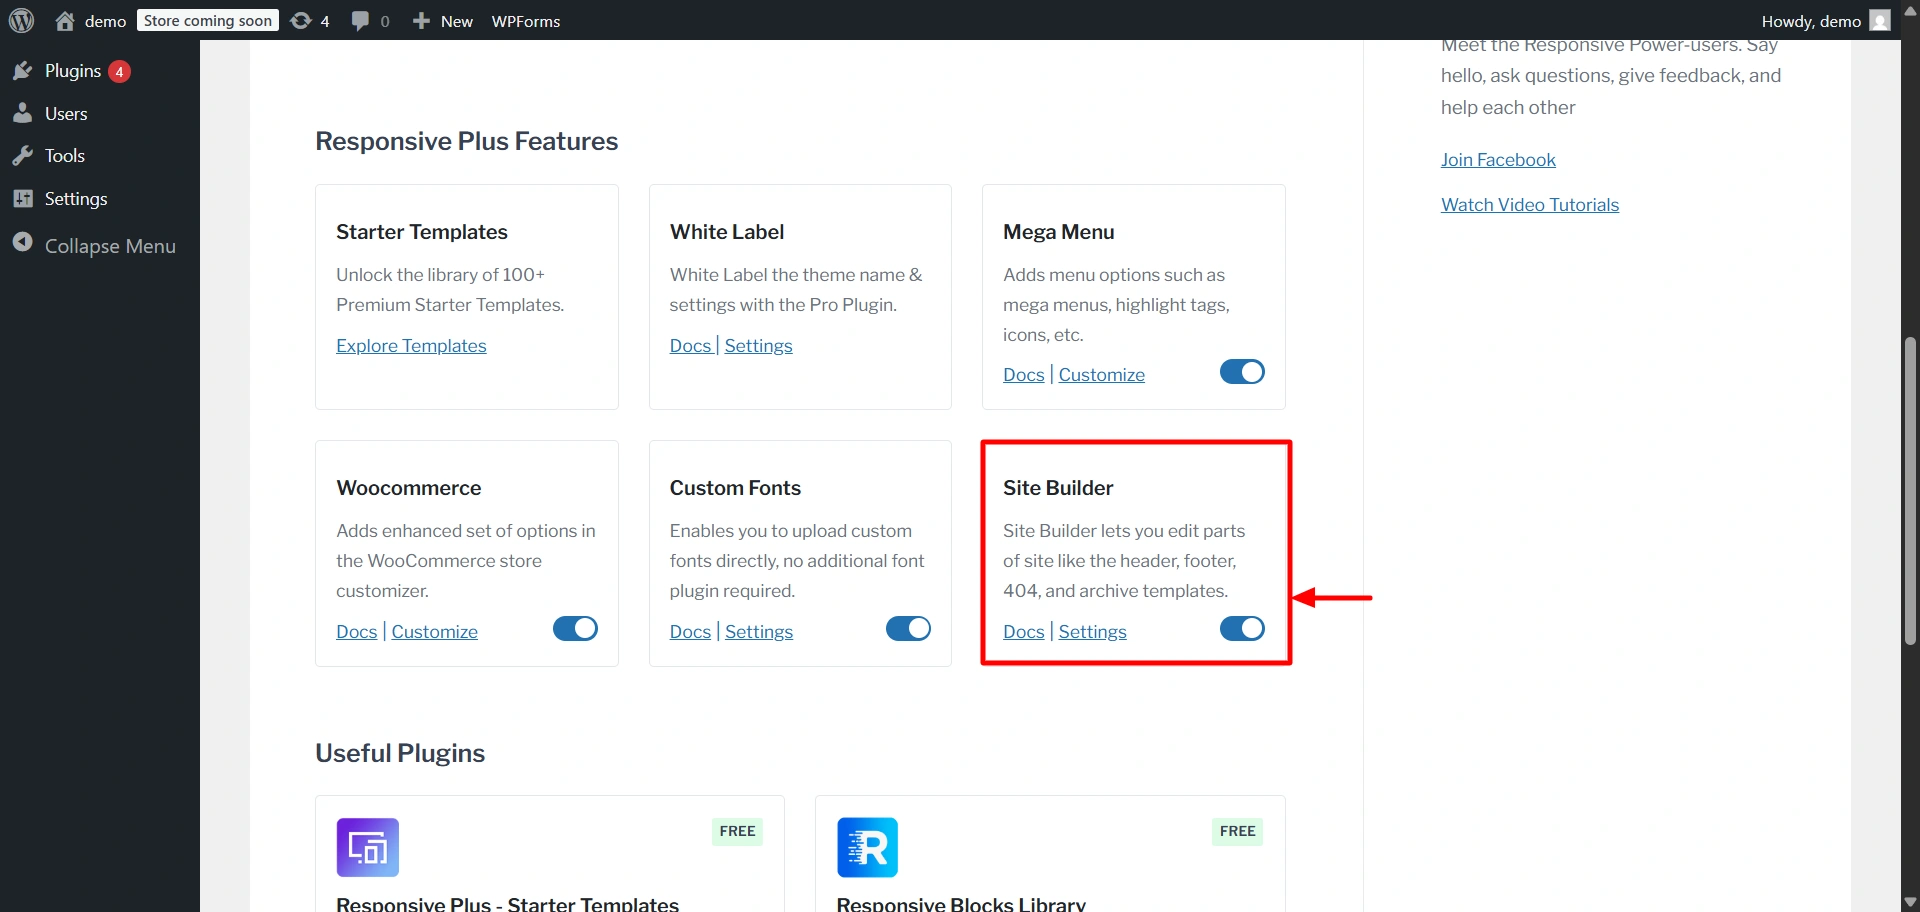Open Explore Templates link
1920x912 pixels.
click(x=411, y=345)
